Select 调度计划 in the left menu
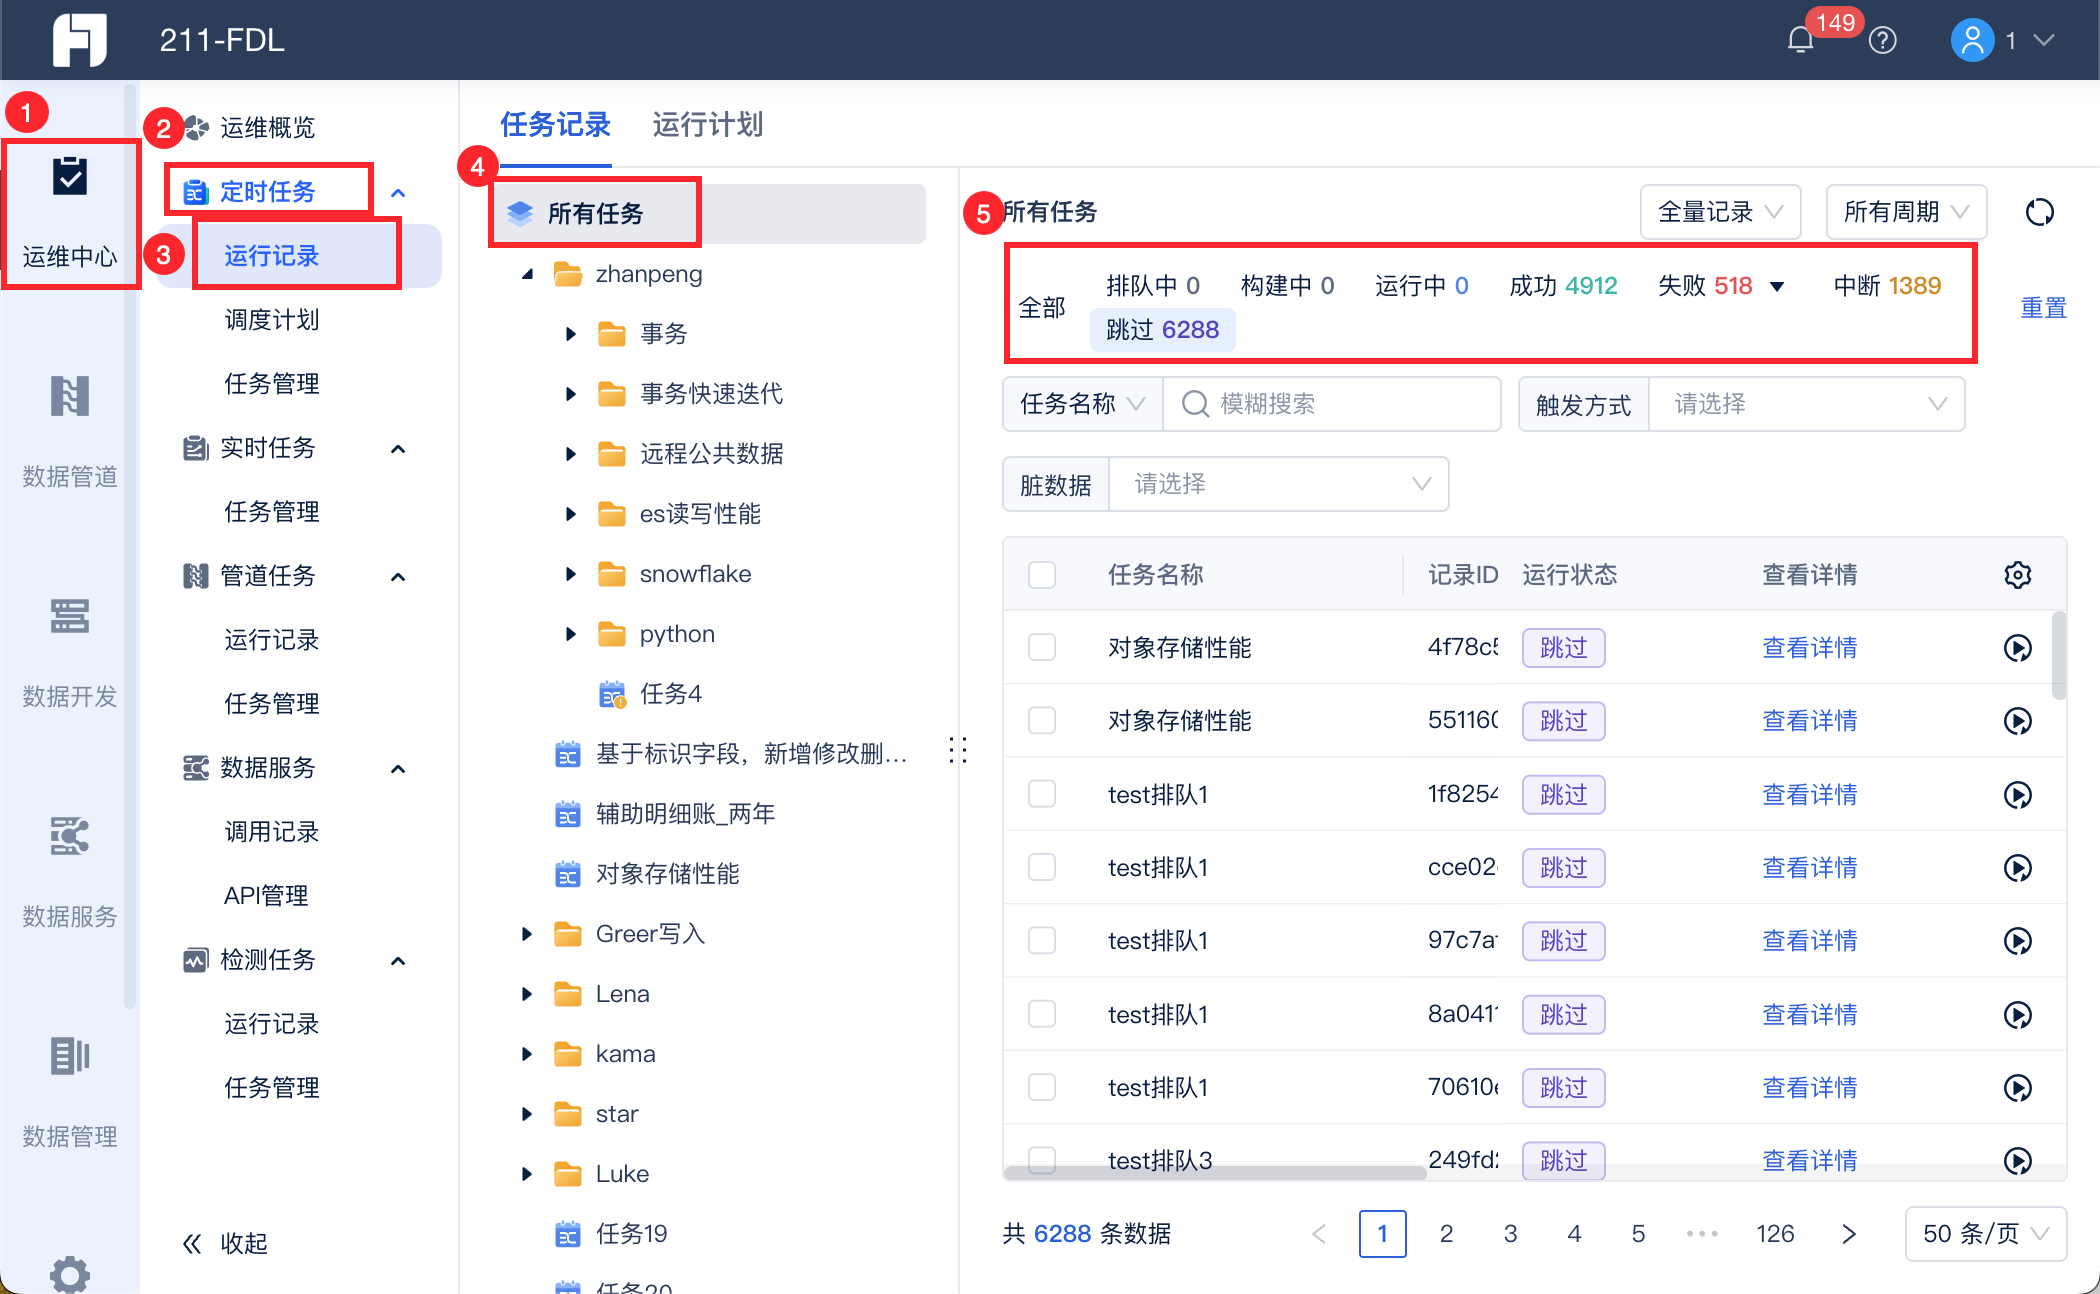The image size is (2100, 1294). 271,320
